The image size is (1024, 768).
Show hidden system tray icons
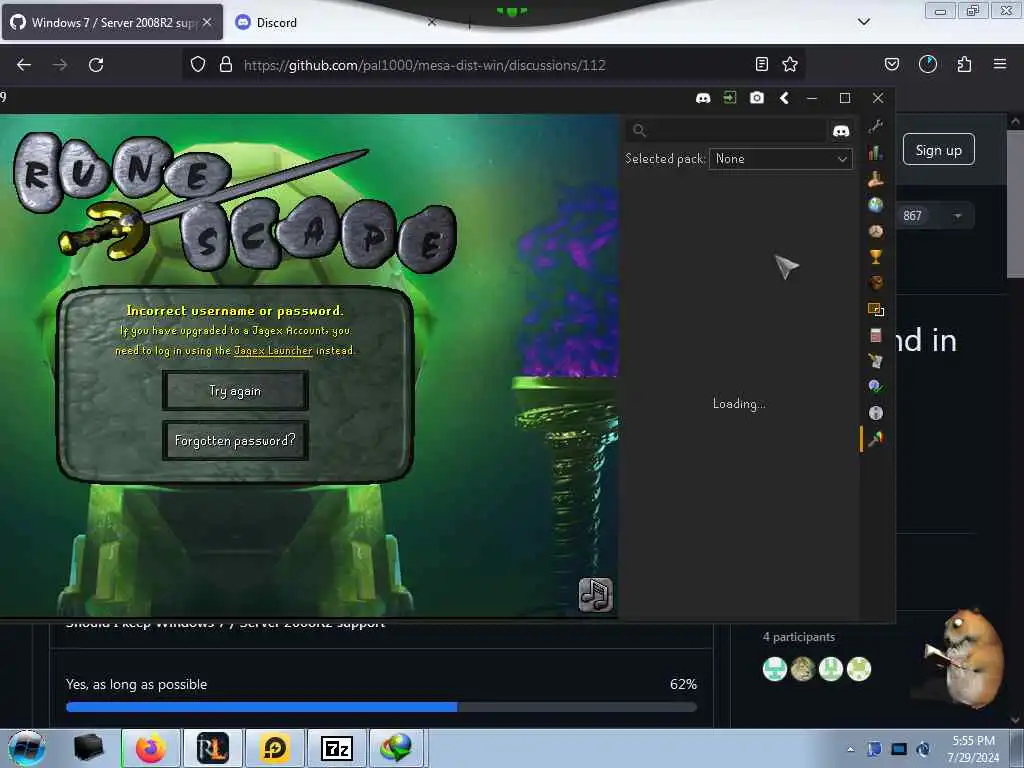[x=850, y=749]
